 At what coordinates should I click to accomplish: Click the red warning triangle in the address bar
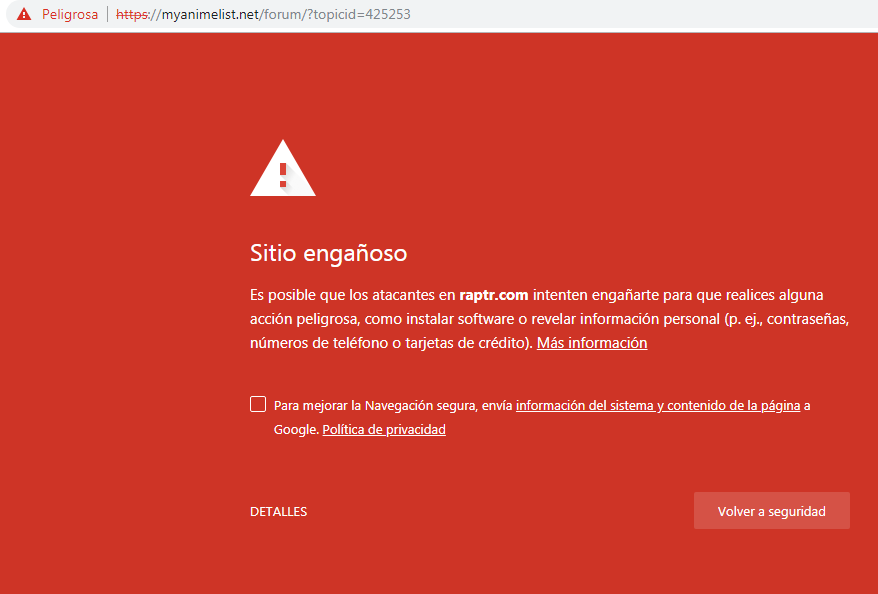click(22, 14)
